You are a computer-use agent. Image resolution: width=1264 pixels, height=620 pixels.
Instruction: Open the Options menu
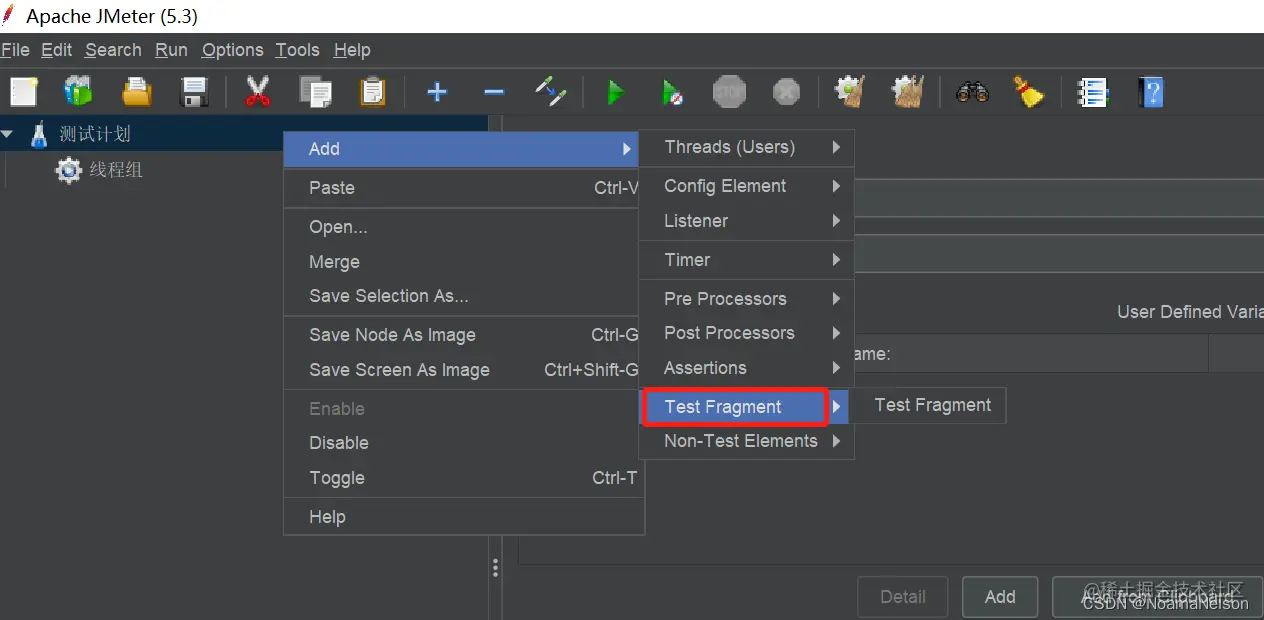(232, 50)
